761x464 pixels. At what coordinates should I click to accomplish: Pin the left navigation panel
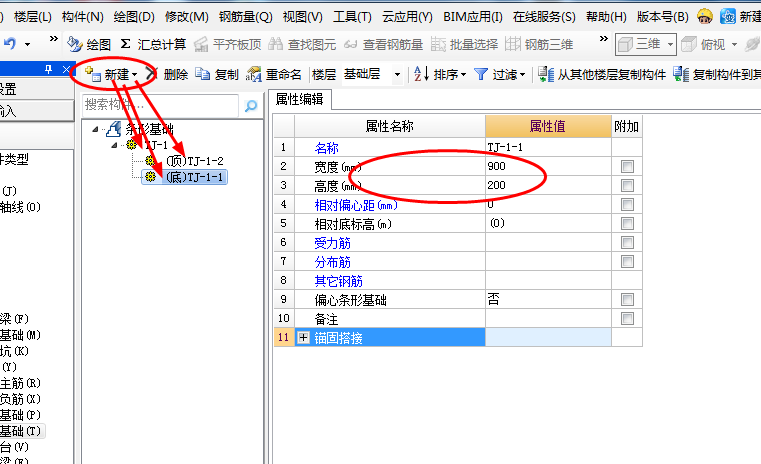point(48,69)
